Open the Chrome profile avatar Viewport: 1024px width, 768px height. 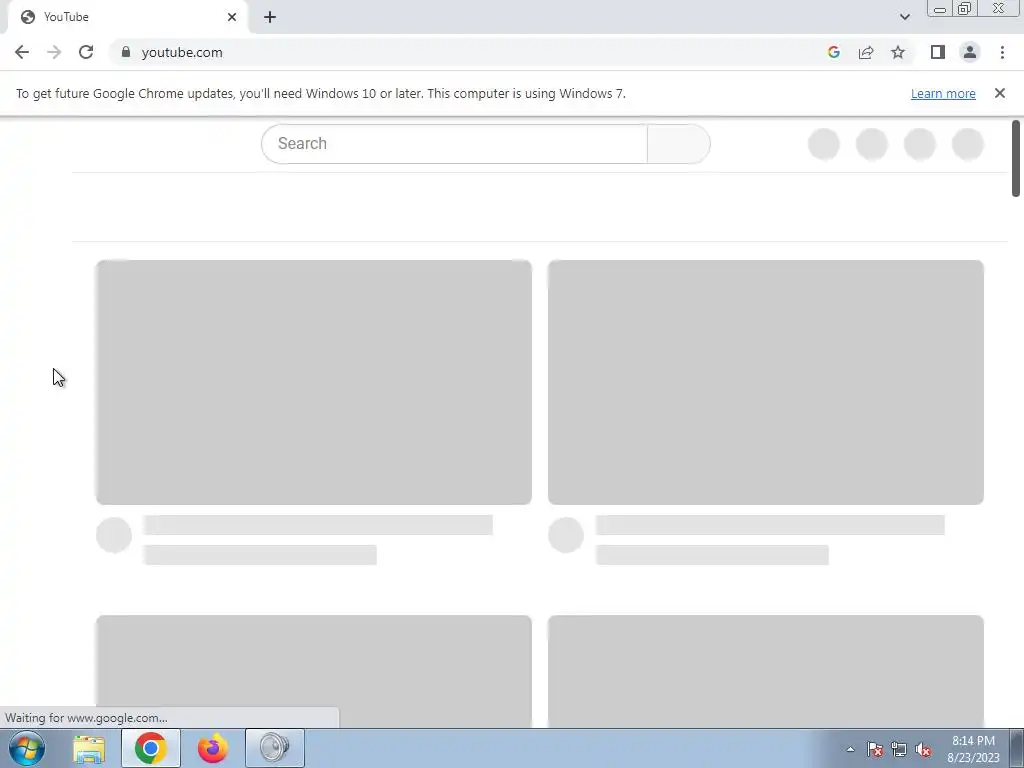click(x=970, y=52)
